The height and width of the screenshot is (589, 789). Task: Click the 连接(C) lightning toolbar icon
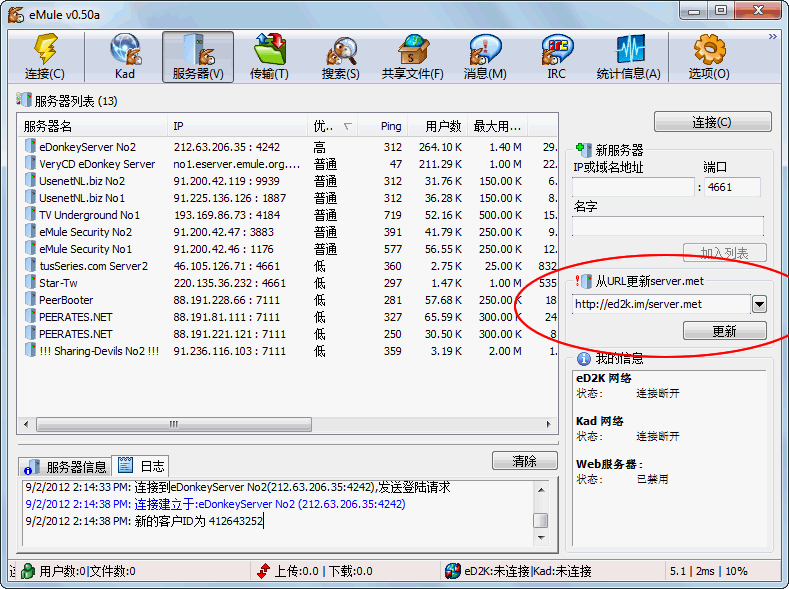tap(45, 56)
